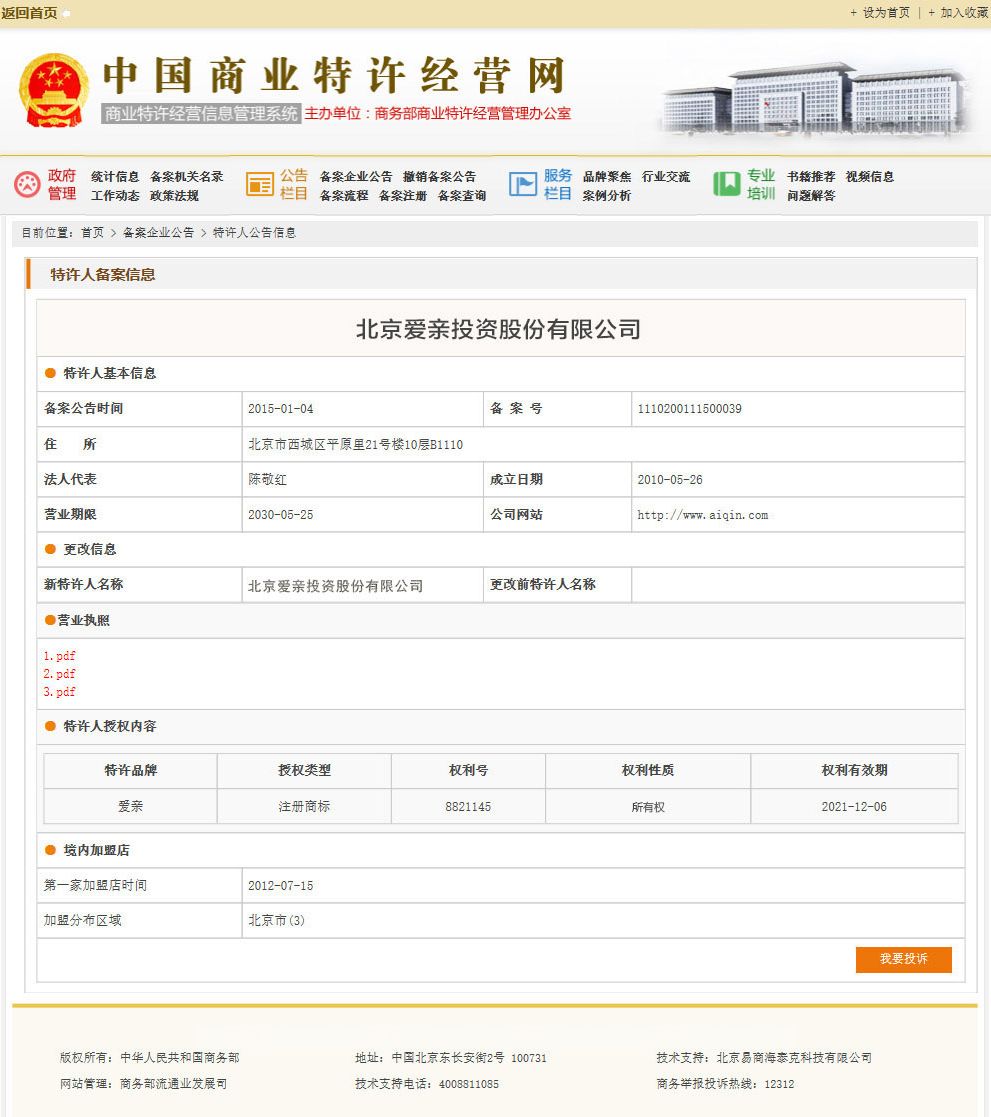Select the legal representative 陈敬红
Image resolution: width=991 pixels, height=1117 pixels.
[x=267, y=479]
